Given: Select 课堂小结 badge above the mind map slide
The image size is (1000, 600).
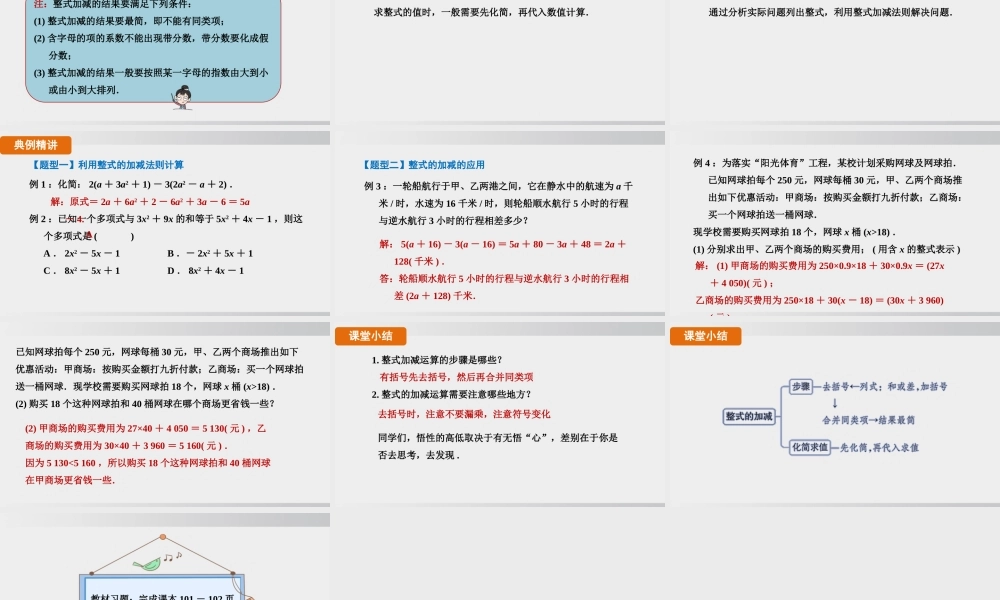Looking at the screenshot, I should 705,336.
